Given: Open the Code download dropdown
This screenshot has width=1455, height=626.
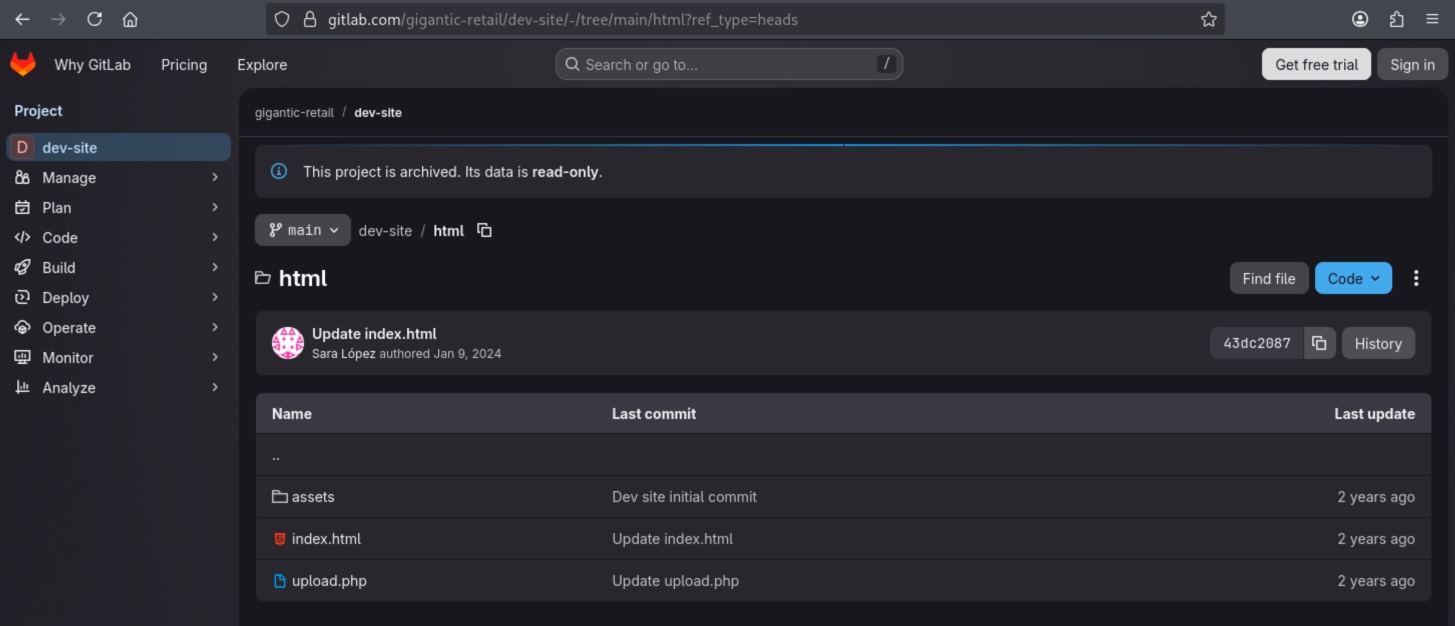Looking at the screenshot, I should pyautogui.click(x=1353, y=278).
